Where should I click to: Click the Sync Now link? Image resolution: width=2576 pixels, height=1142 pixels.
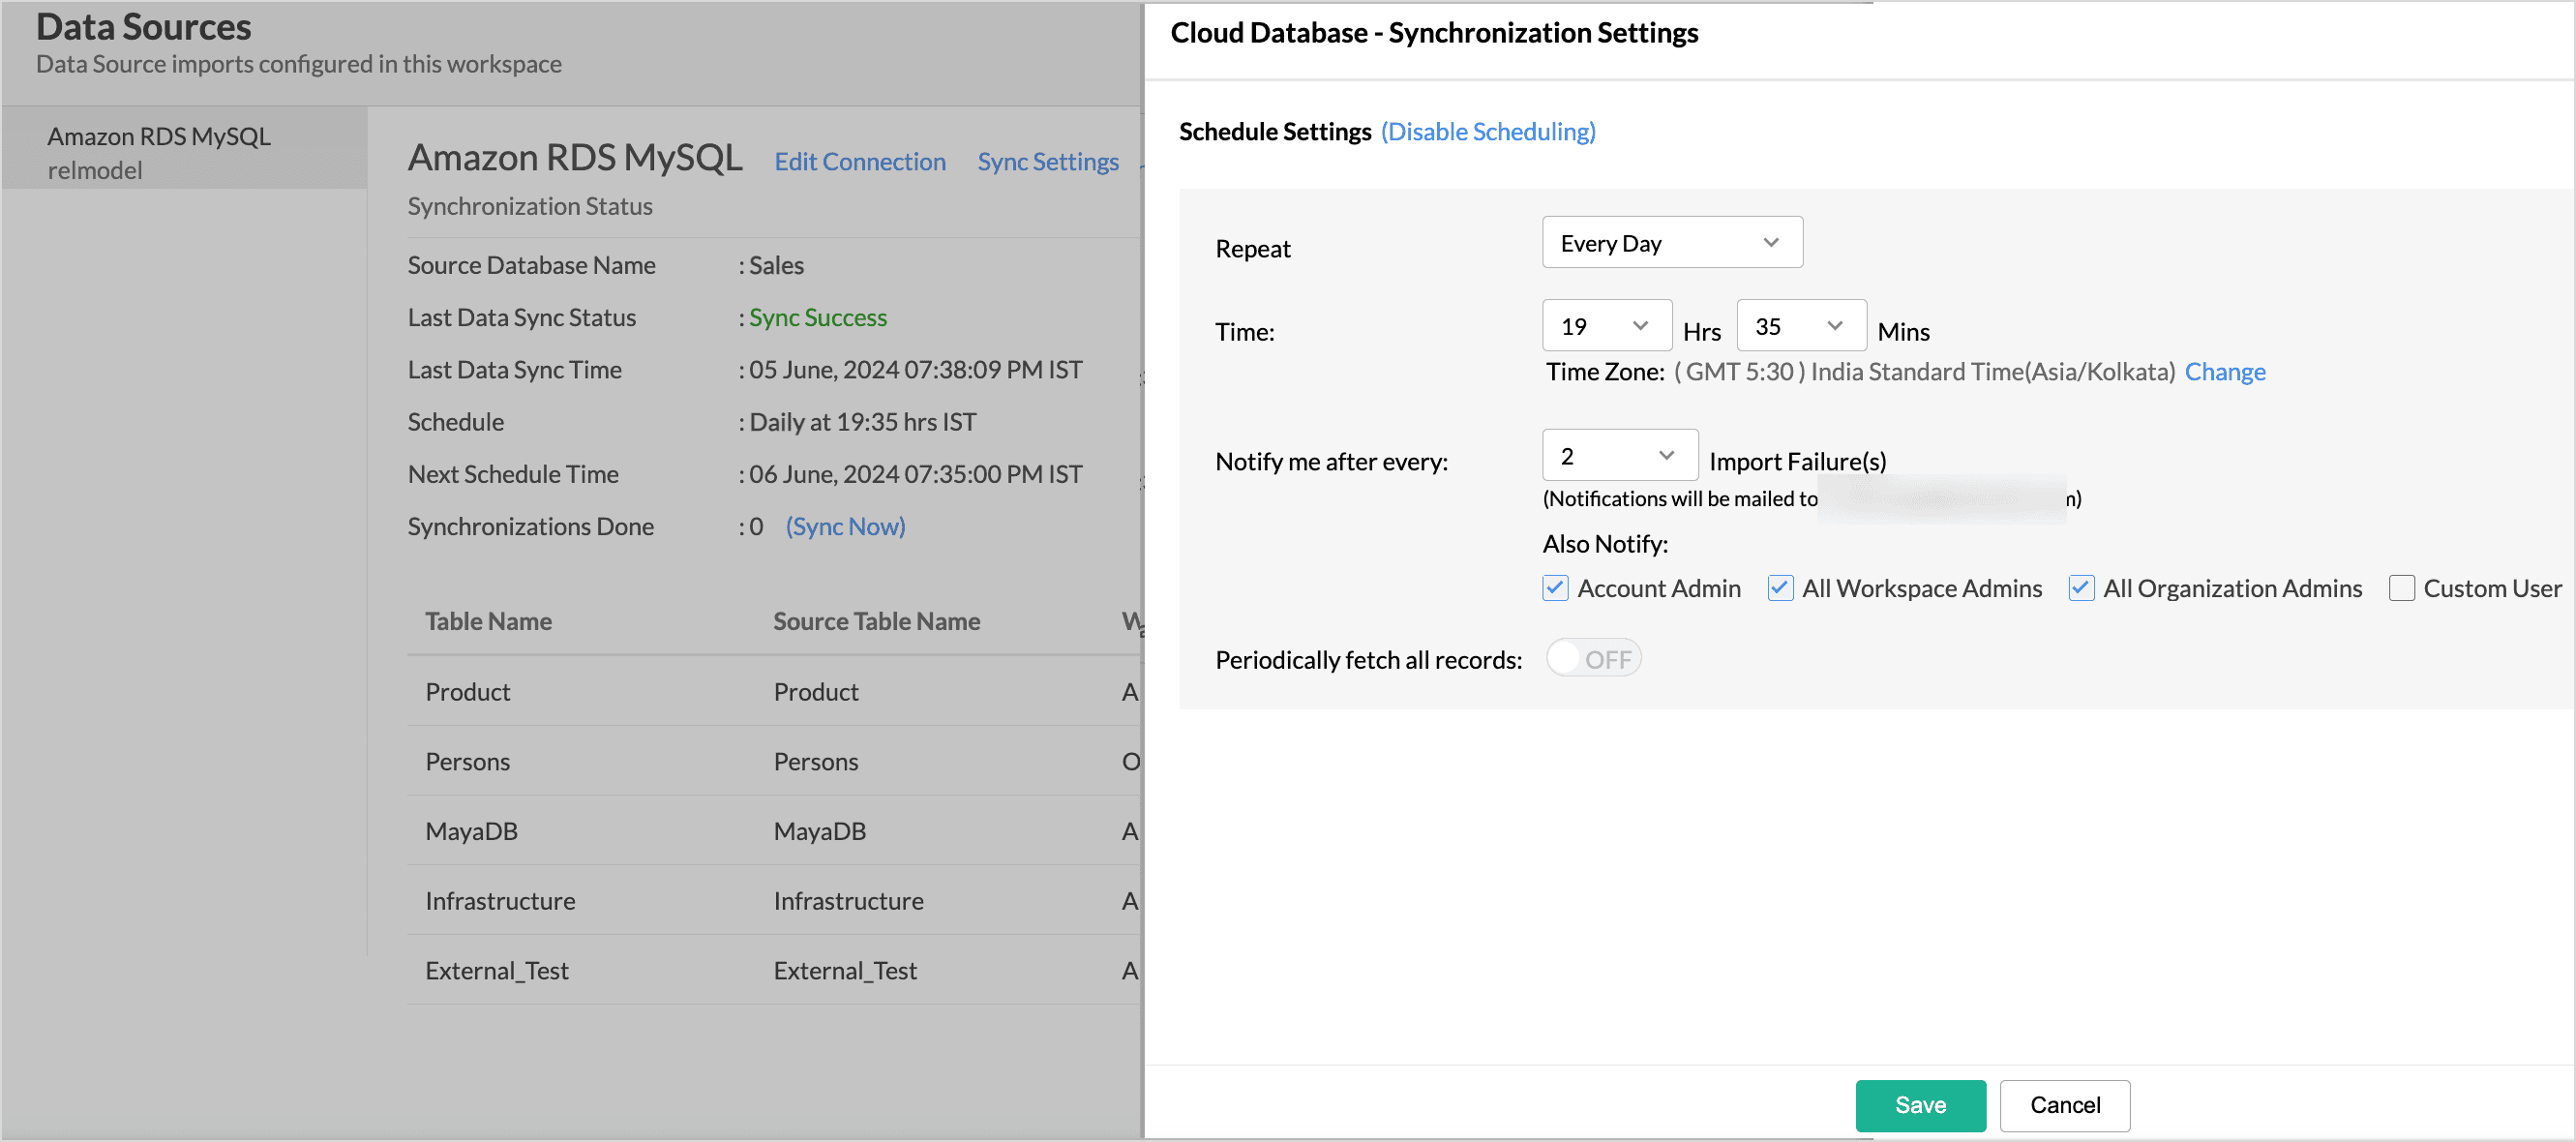pos(845,527)
